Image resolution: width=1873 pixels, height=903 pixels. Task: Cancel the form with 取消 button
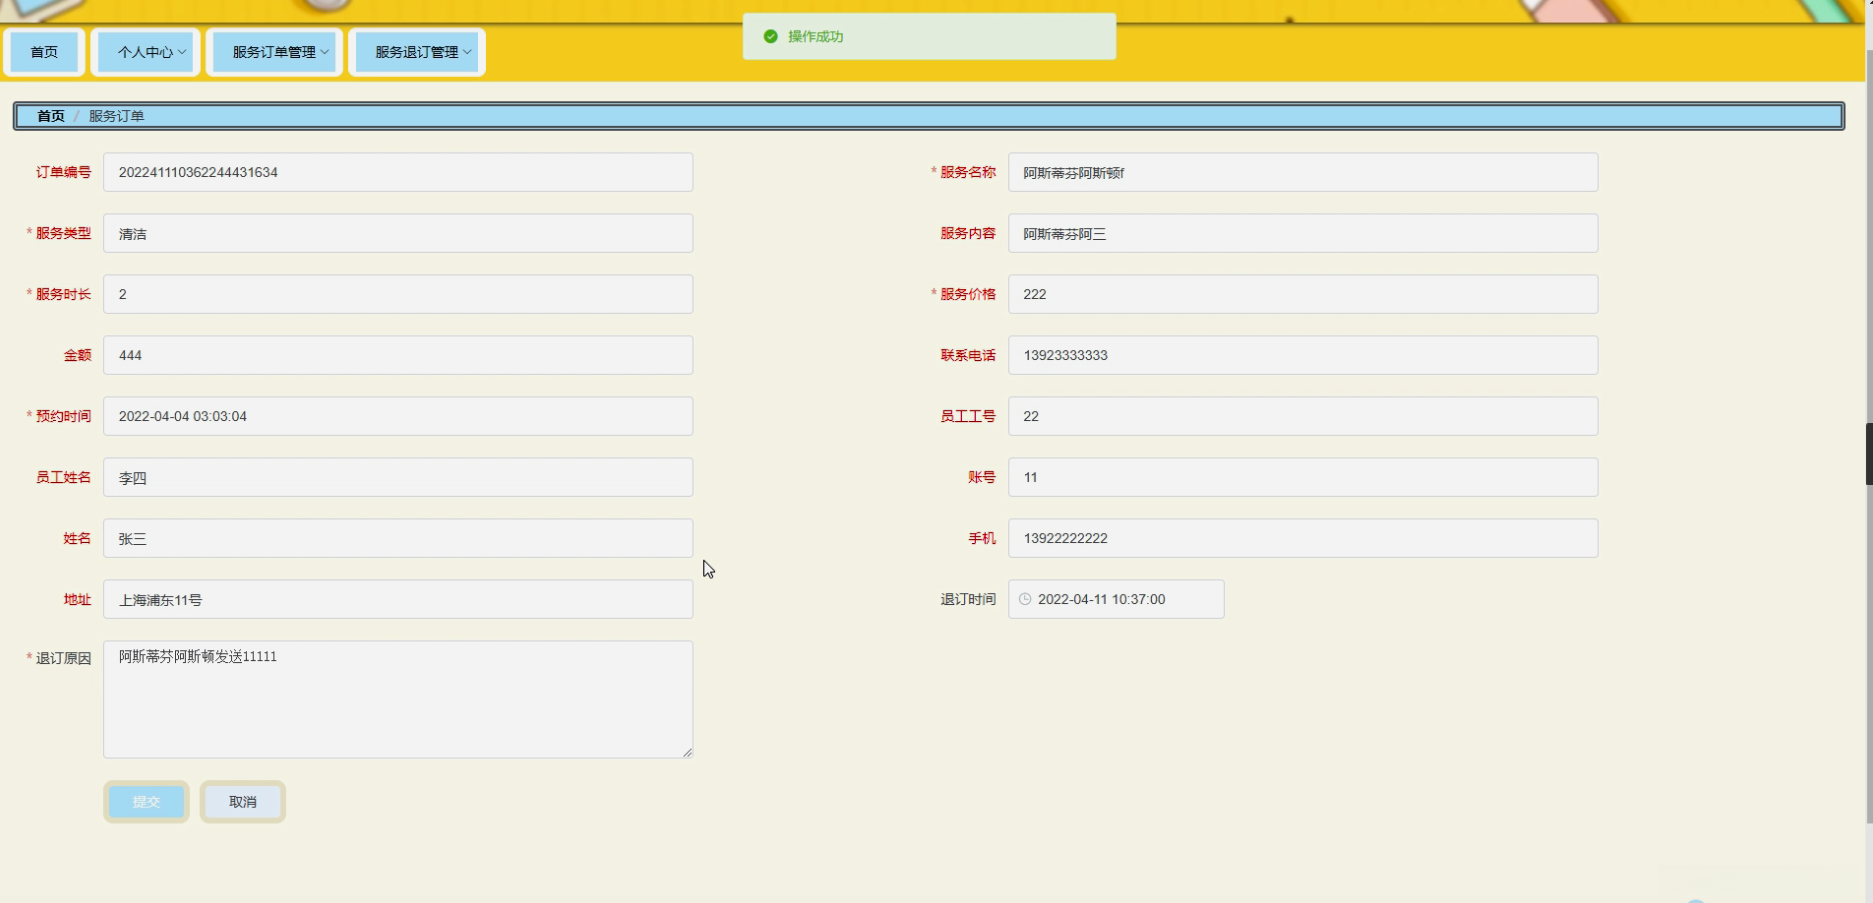point(243,802)
